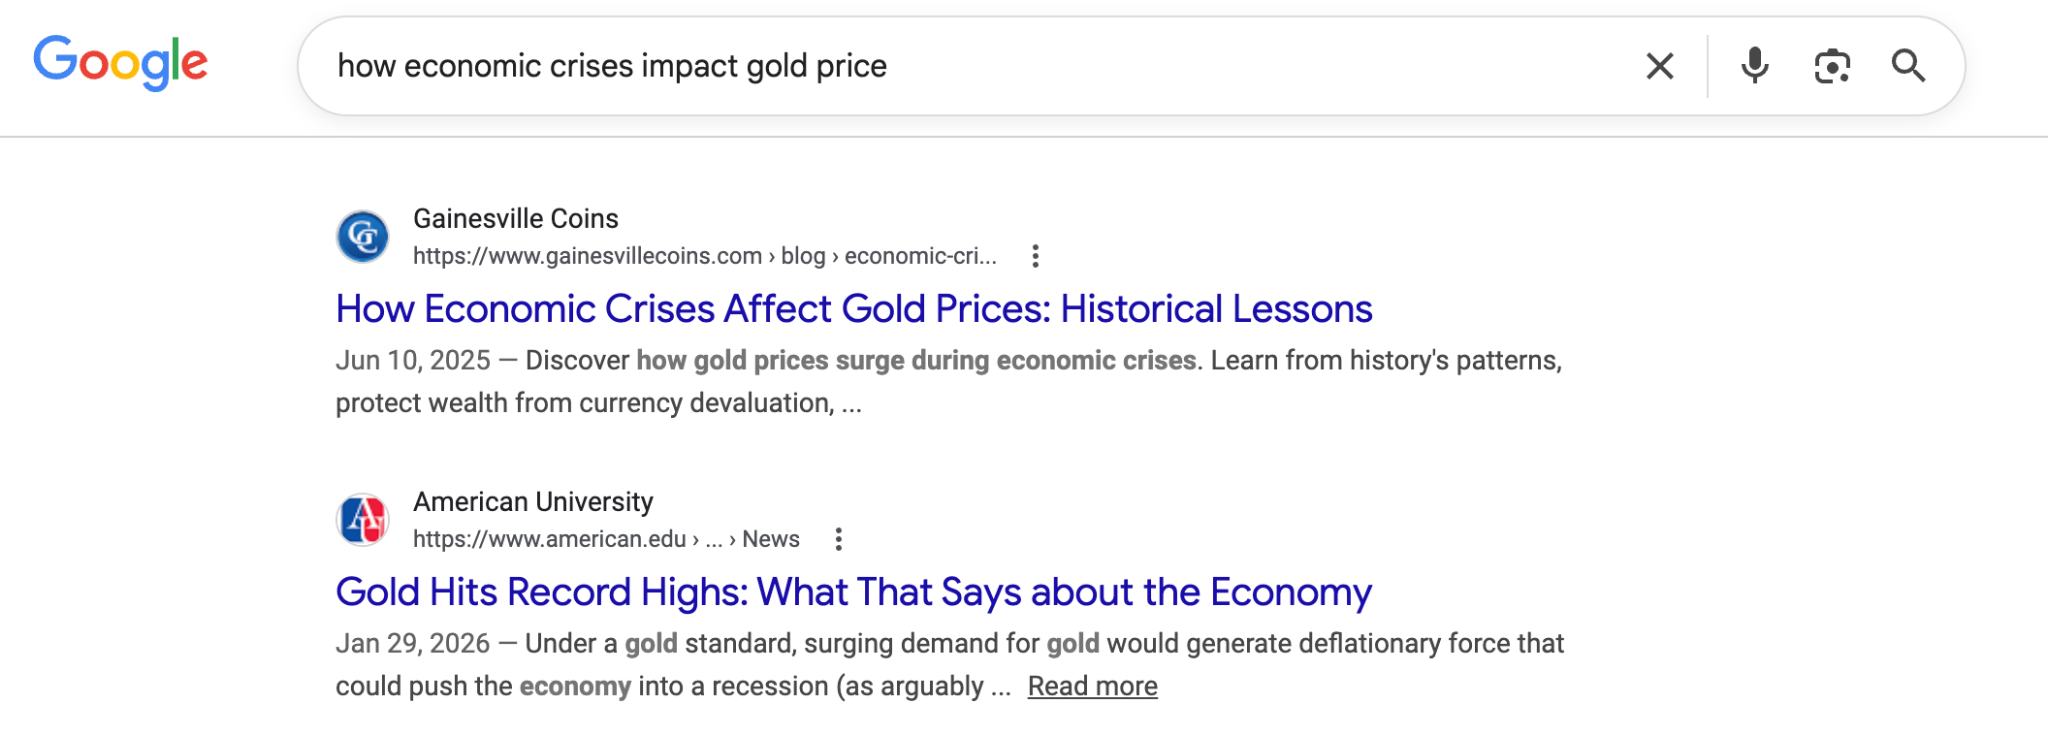Open Google Lens camera search icon

point(1833,66)
